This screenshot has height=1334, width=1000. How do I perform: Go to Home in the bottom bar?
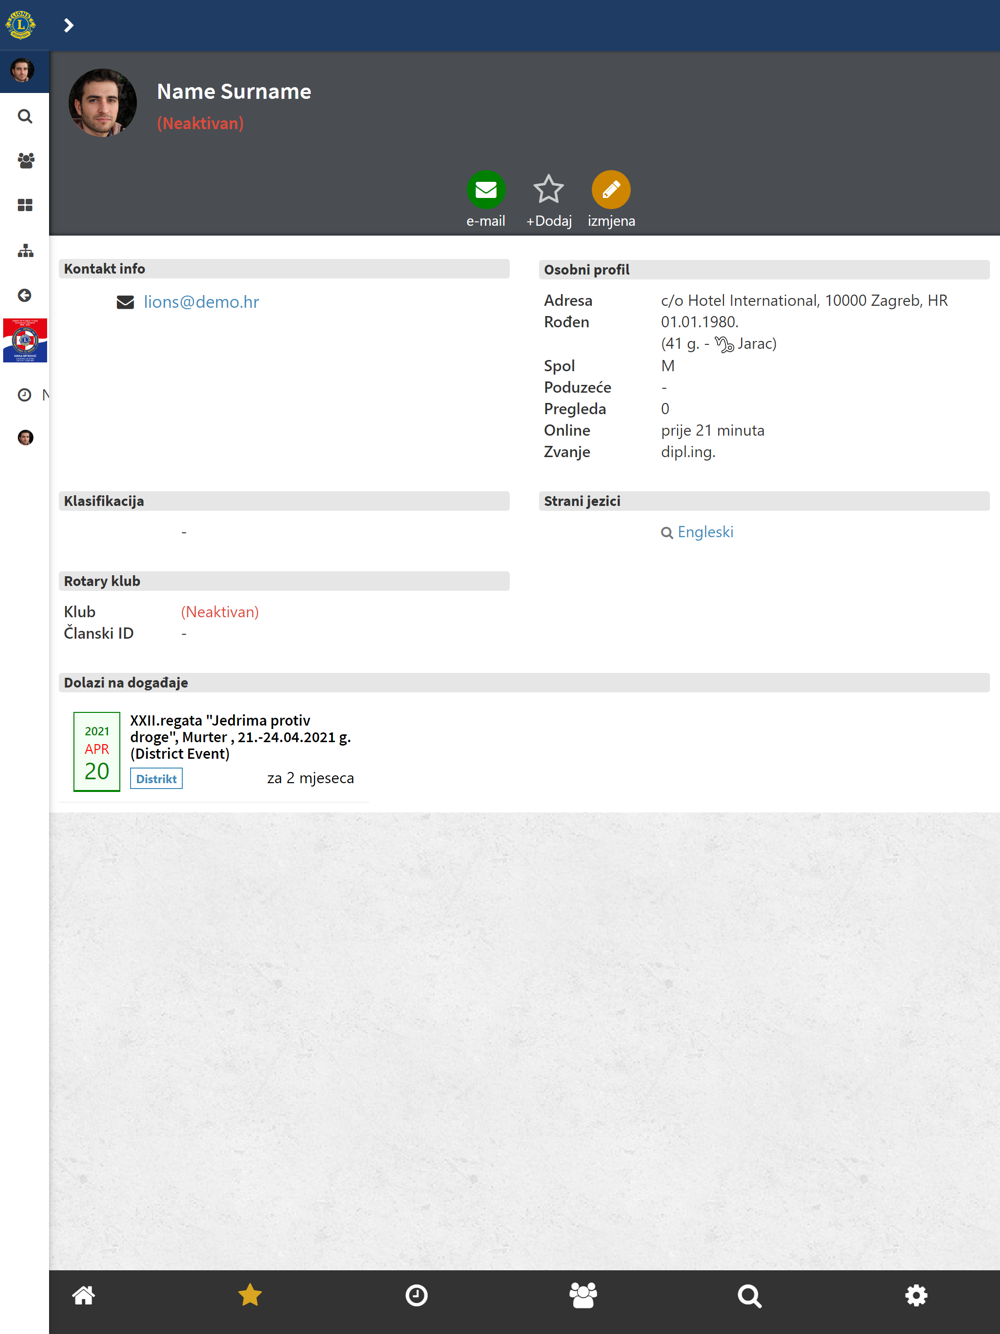(83, 1296)
